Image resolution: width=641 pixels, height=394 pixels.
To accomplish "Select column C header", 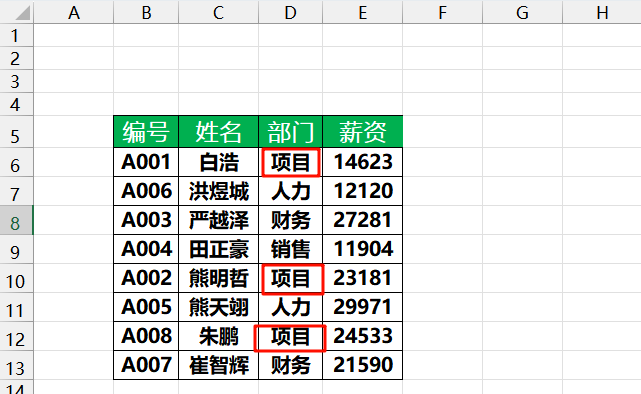I will point(218,12).
